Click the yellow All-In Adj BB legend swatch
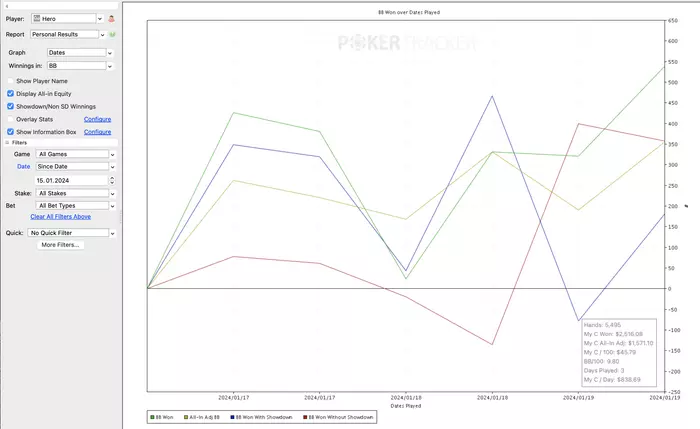This screenshot has width=700, height=429. (x=186, y=417)
